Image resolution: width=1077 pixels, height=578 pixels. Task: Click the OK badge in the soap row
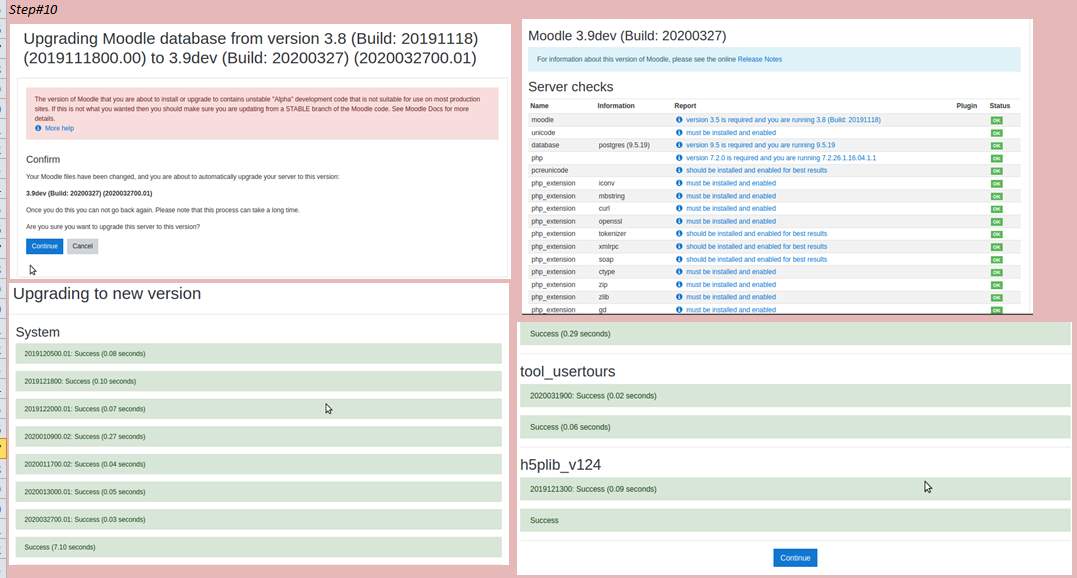[996, 259]
